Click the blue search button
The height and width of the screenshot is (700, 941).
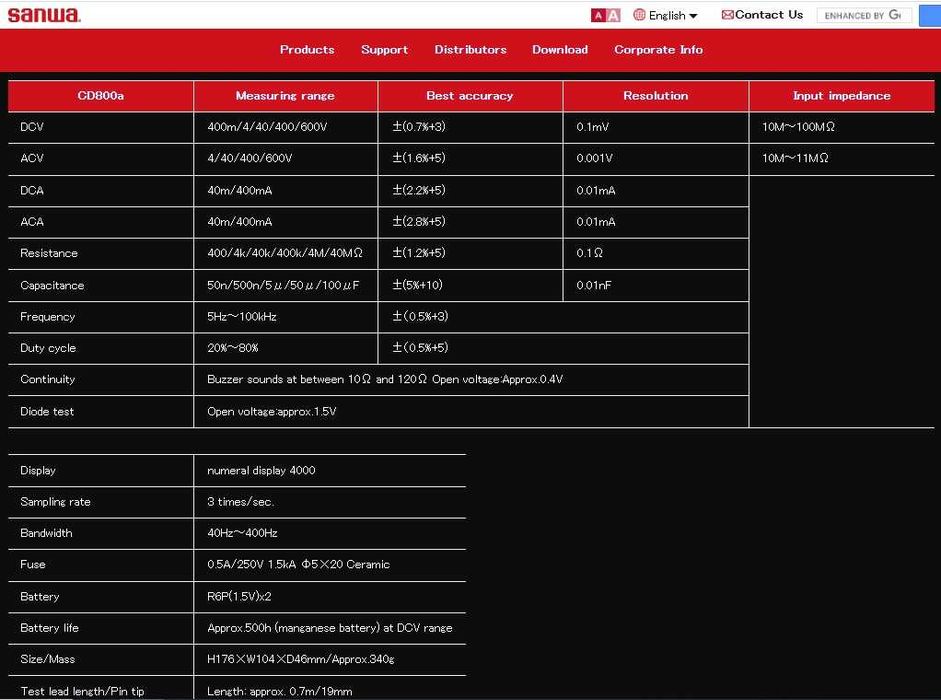(930, 16)
